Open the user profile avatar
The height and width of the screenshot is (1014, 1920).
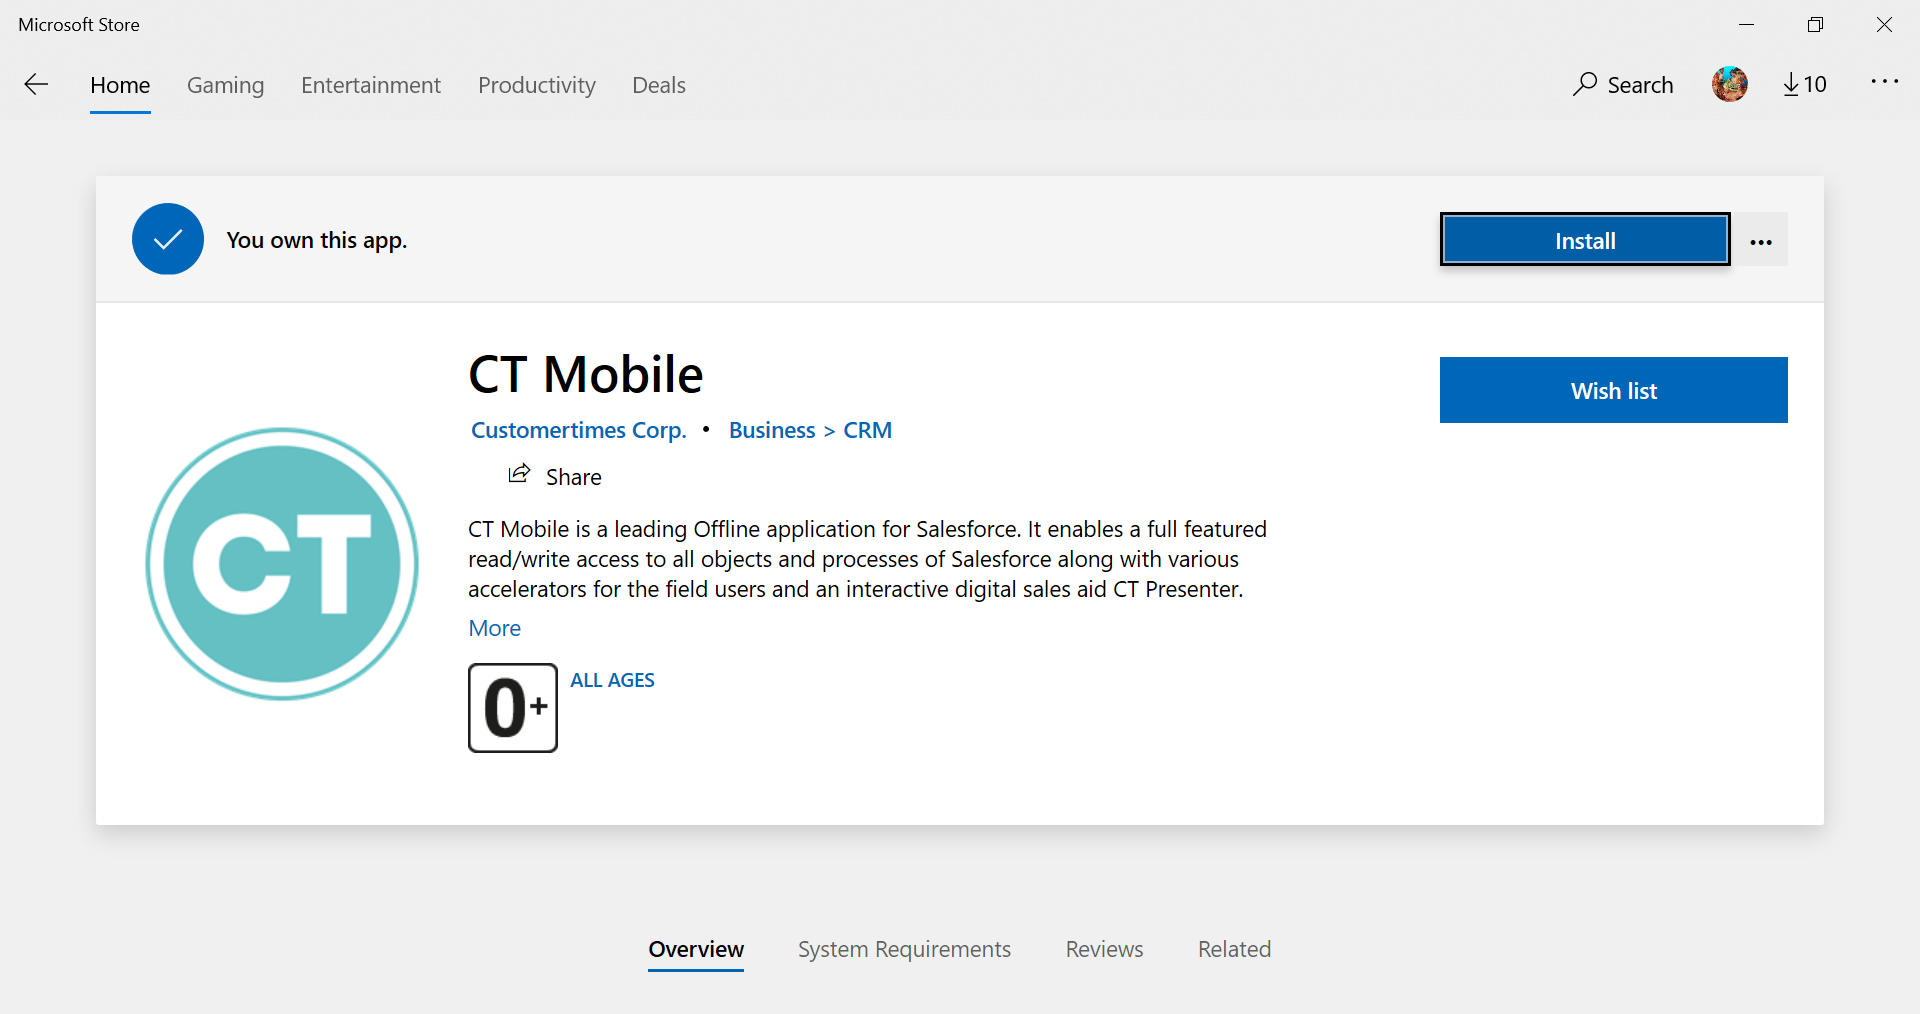(1729, 85)
